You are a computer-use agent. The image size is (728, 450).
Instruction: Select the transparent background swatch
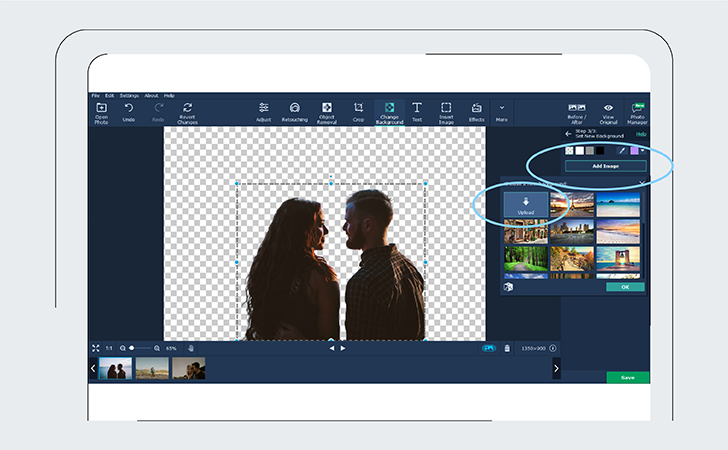click(x=569, y=150)
